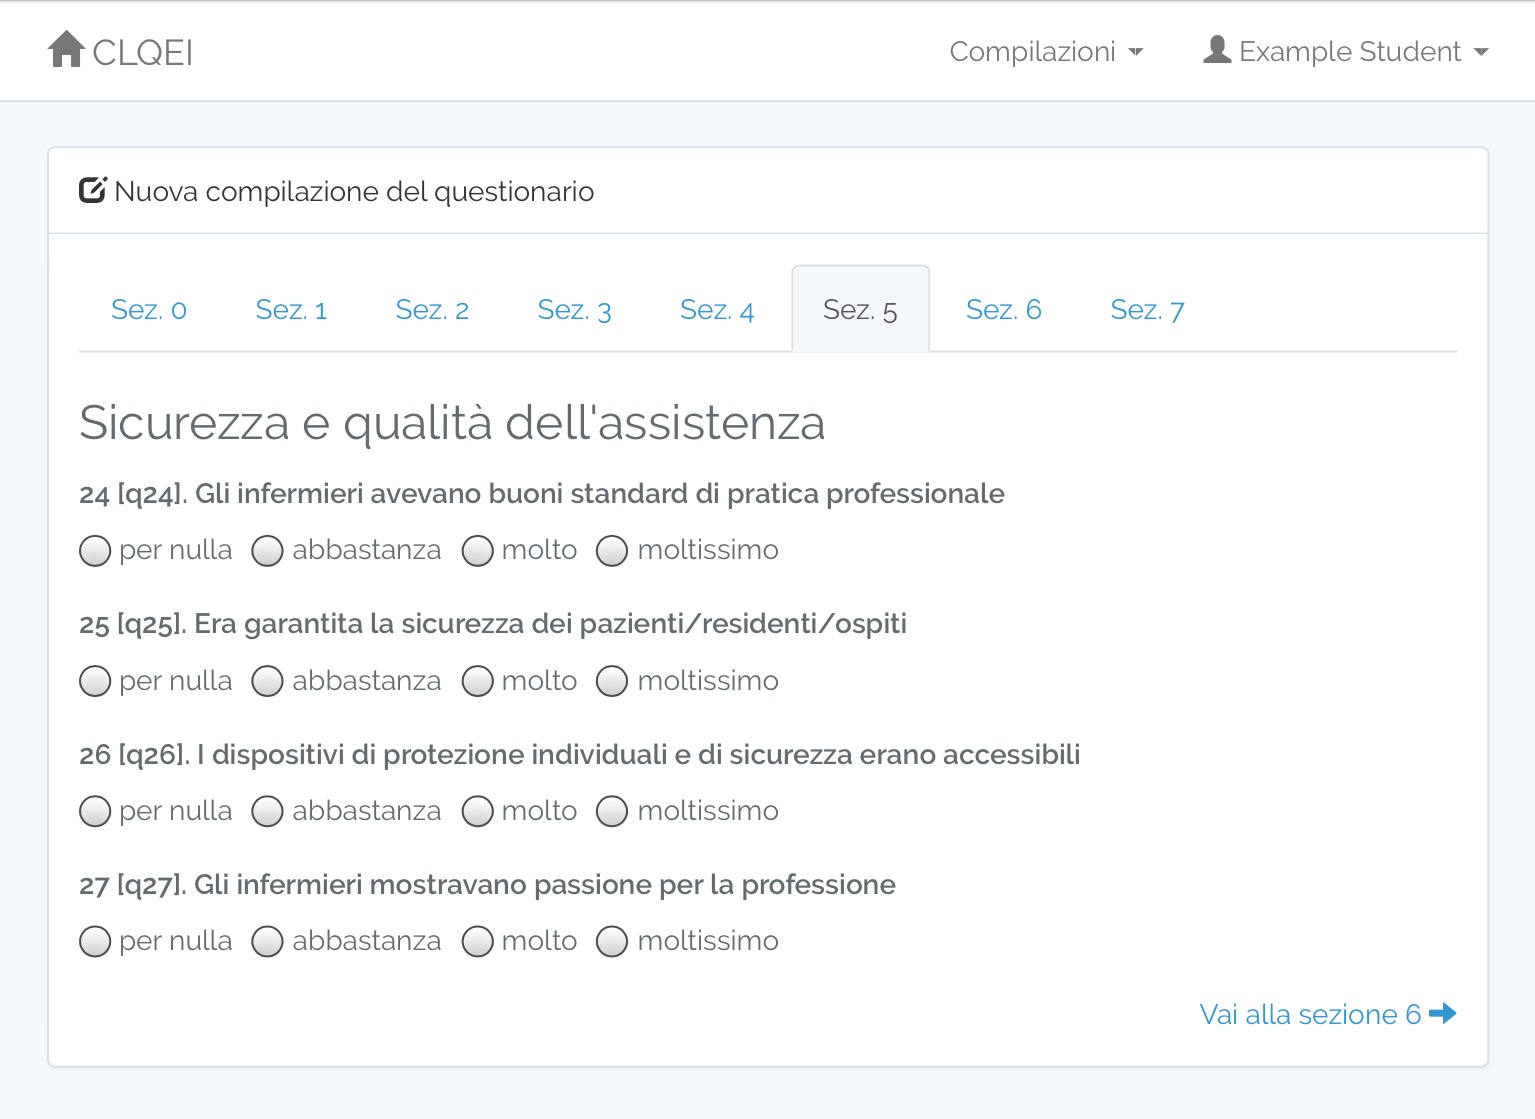Select 'per nulla' for question 27
The height and width of the screenshot is (1119, 1535).
pos(95,941)
